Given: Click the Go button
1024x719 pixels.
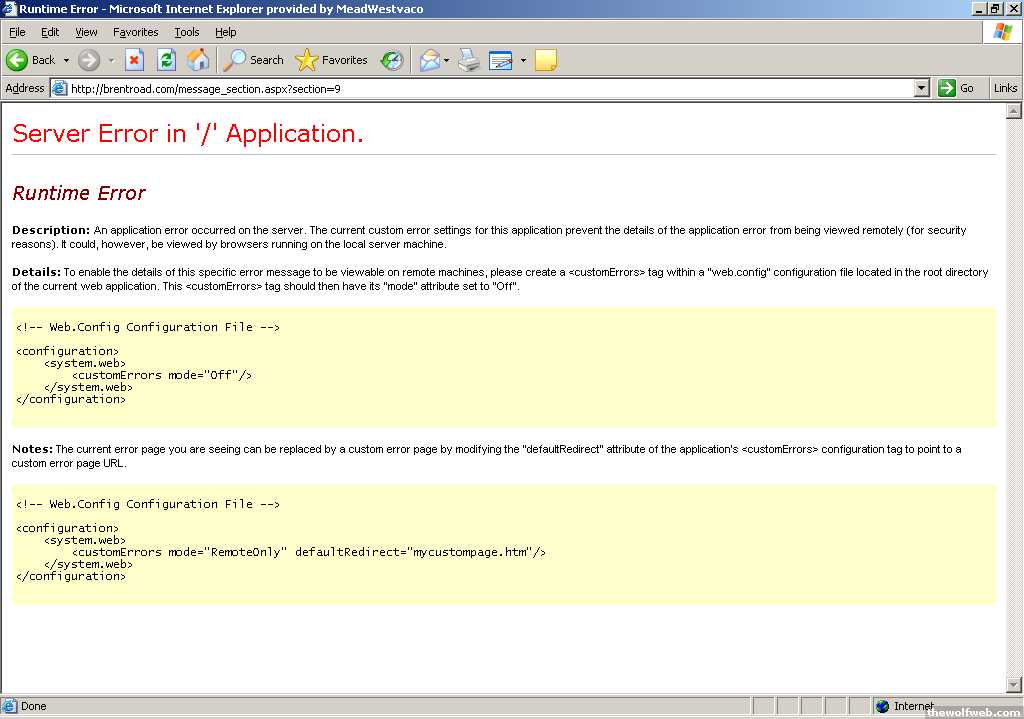Looking at the screenshot, I should click(957, 88).
